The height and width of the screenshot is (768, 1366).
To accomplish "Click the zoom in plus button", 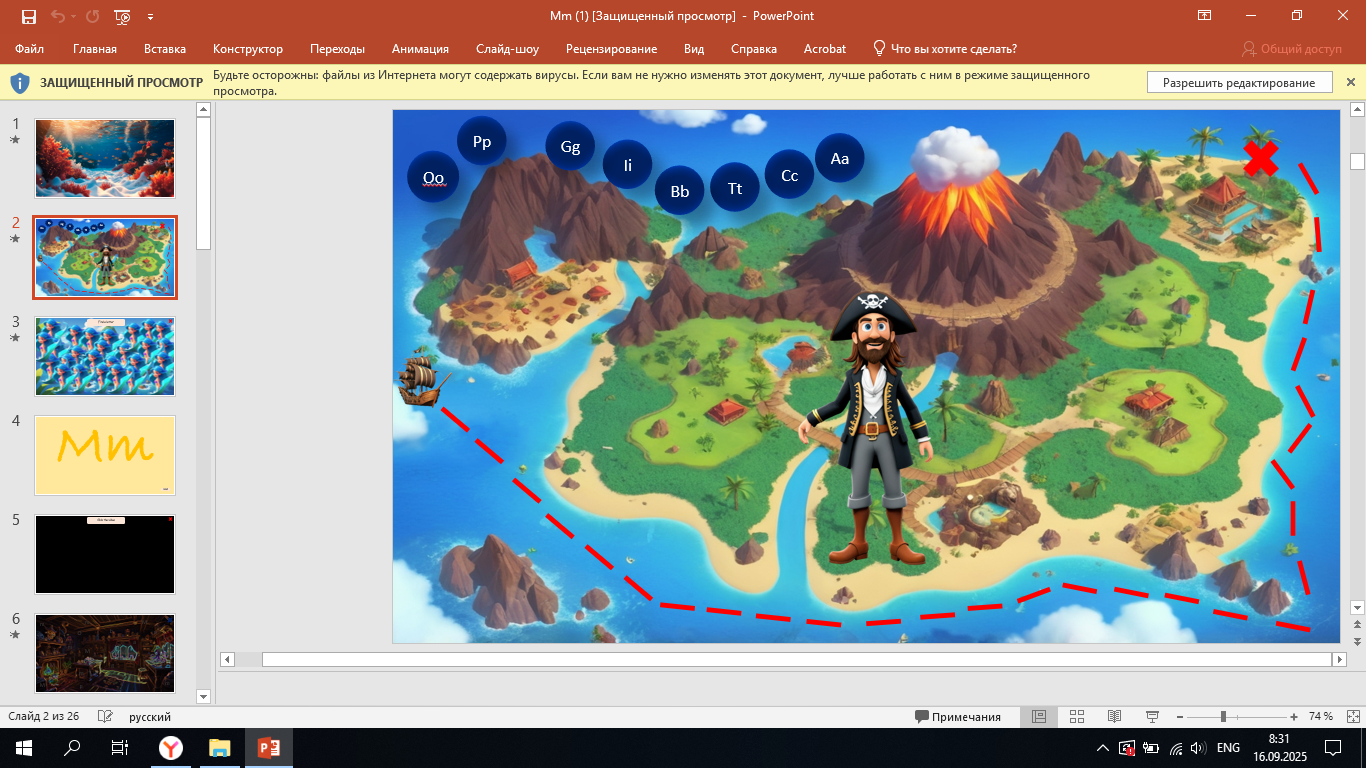I will tap(1294, 717).
